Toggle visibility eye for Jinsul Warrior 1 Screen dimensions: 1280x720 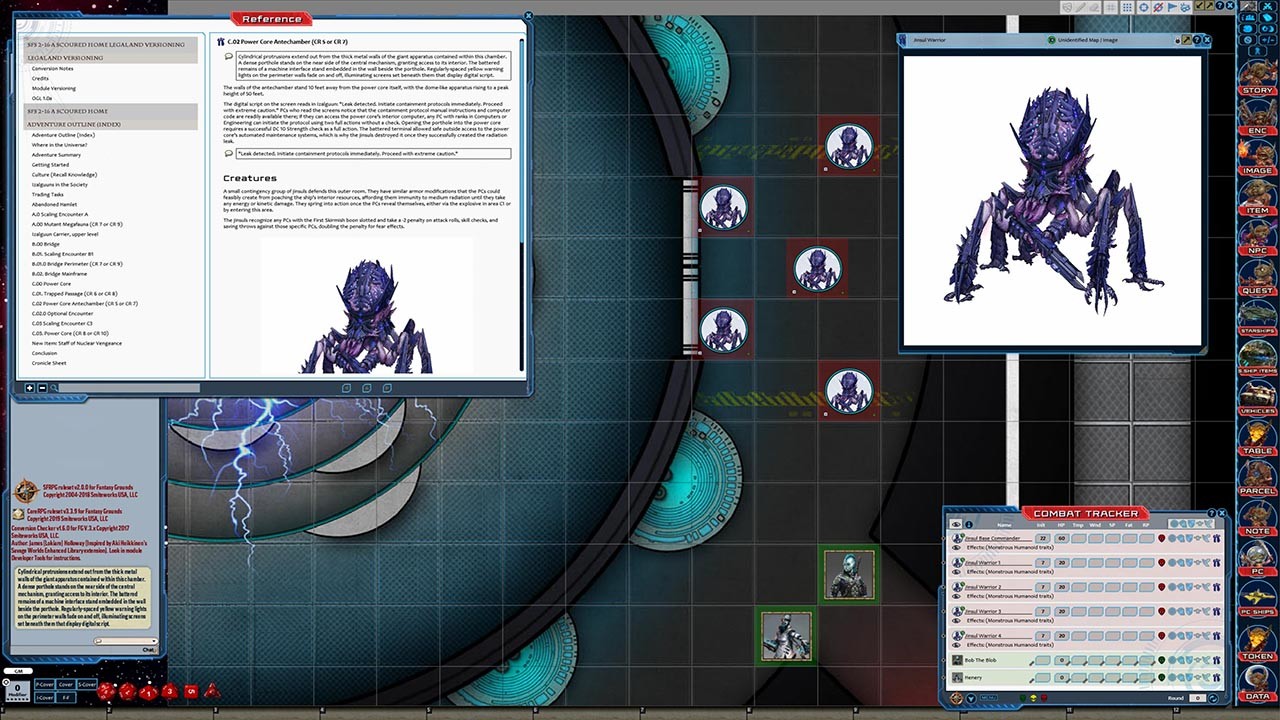957,571
